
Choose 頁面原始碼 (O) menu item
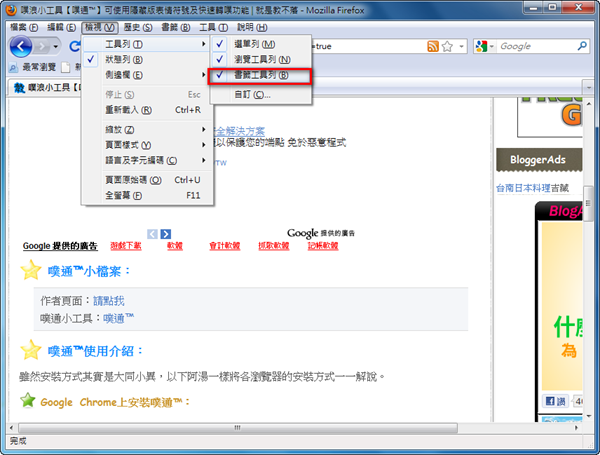click(147, 180)
